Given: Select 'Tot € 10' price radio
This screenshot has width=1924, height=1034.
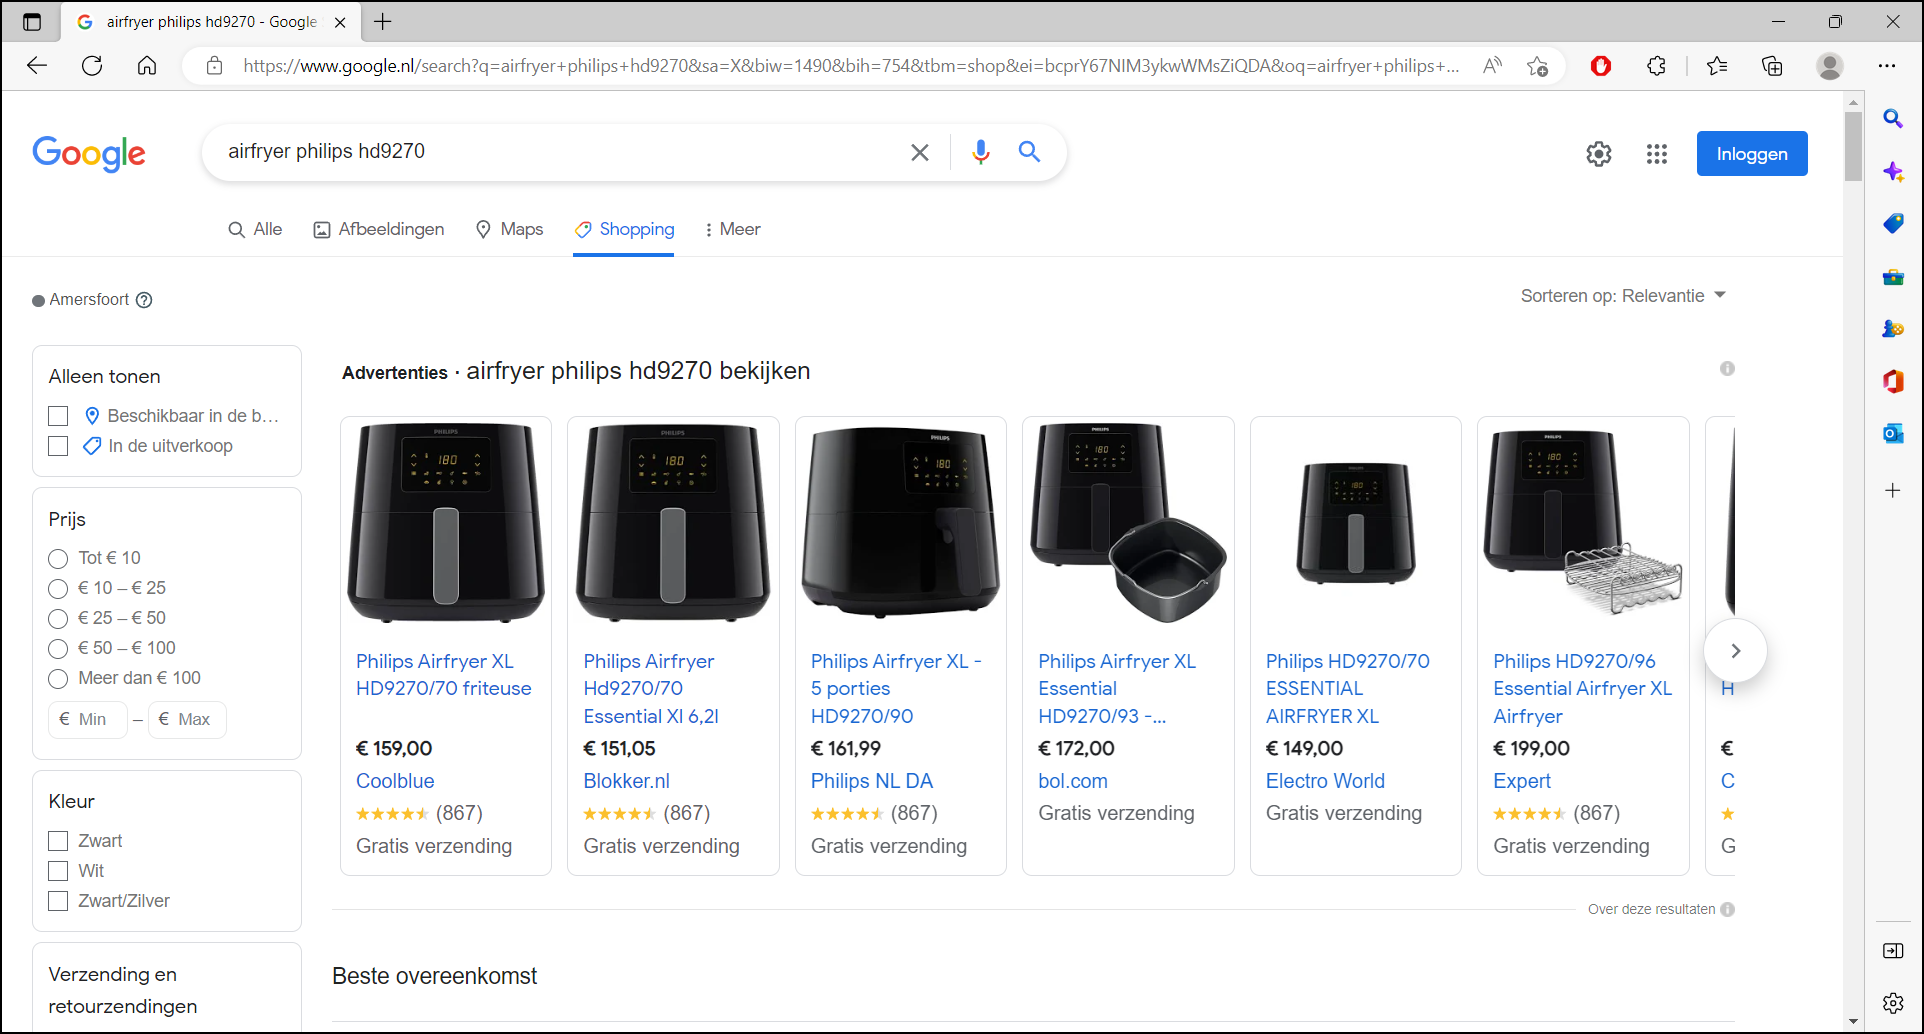Looking at the screenshot, I should [58, 559].
